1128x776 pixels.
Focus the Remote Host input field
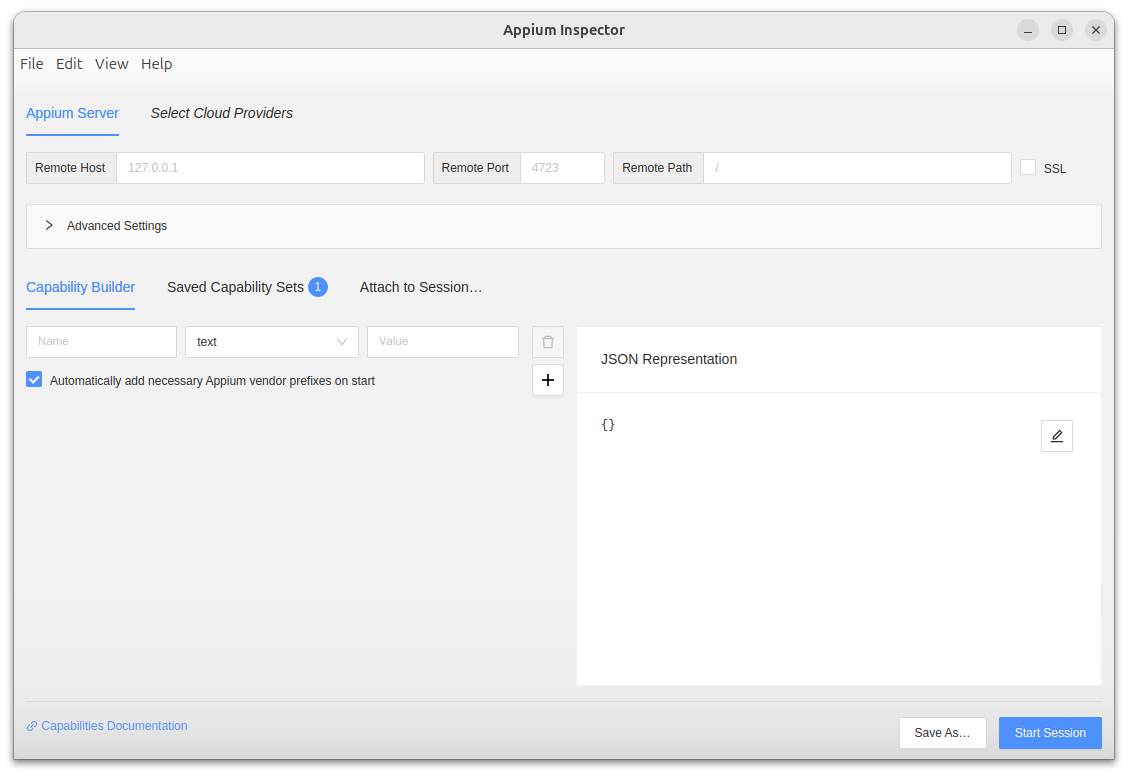(x=270, y=168)
